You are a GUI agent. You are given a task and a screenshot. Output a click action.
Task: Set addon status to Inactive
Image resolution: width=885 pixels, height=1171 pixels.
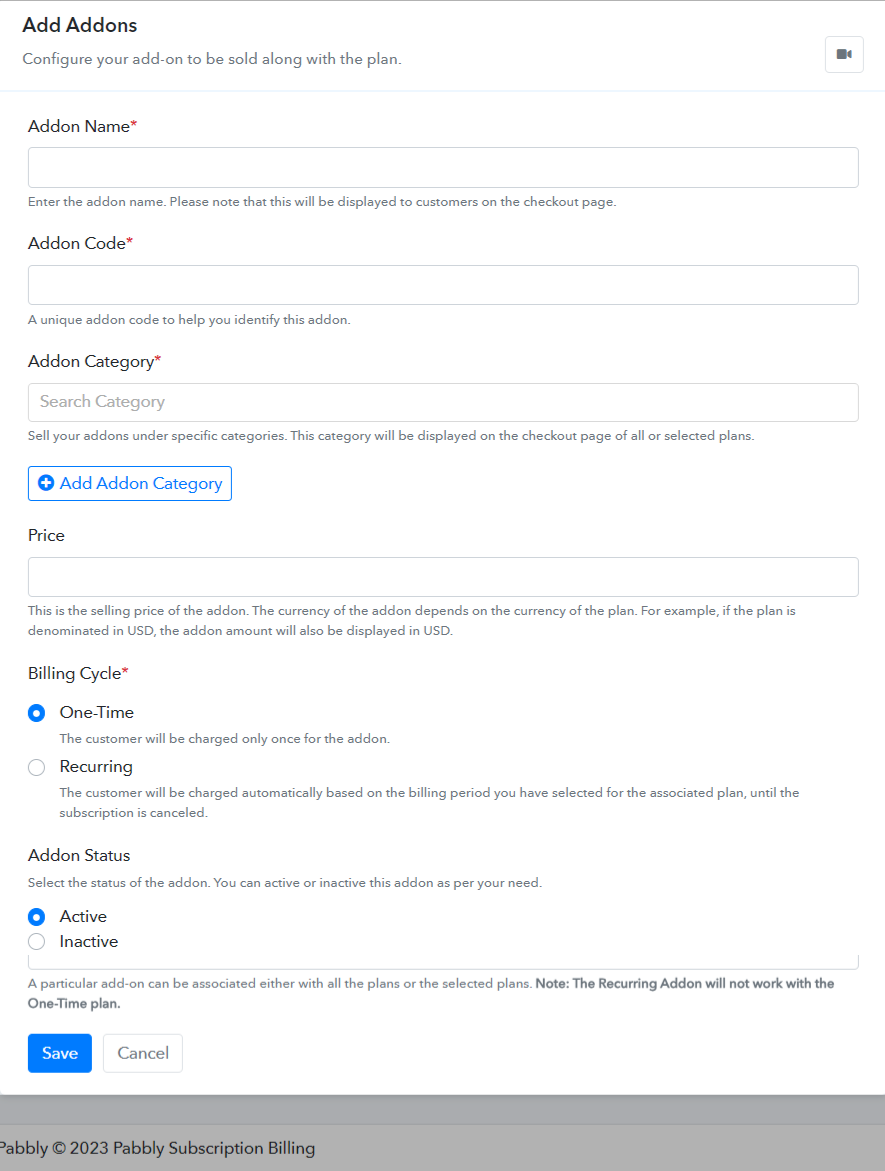pyautogui.click(x=37, y=942)
